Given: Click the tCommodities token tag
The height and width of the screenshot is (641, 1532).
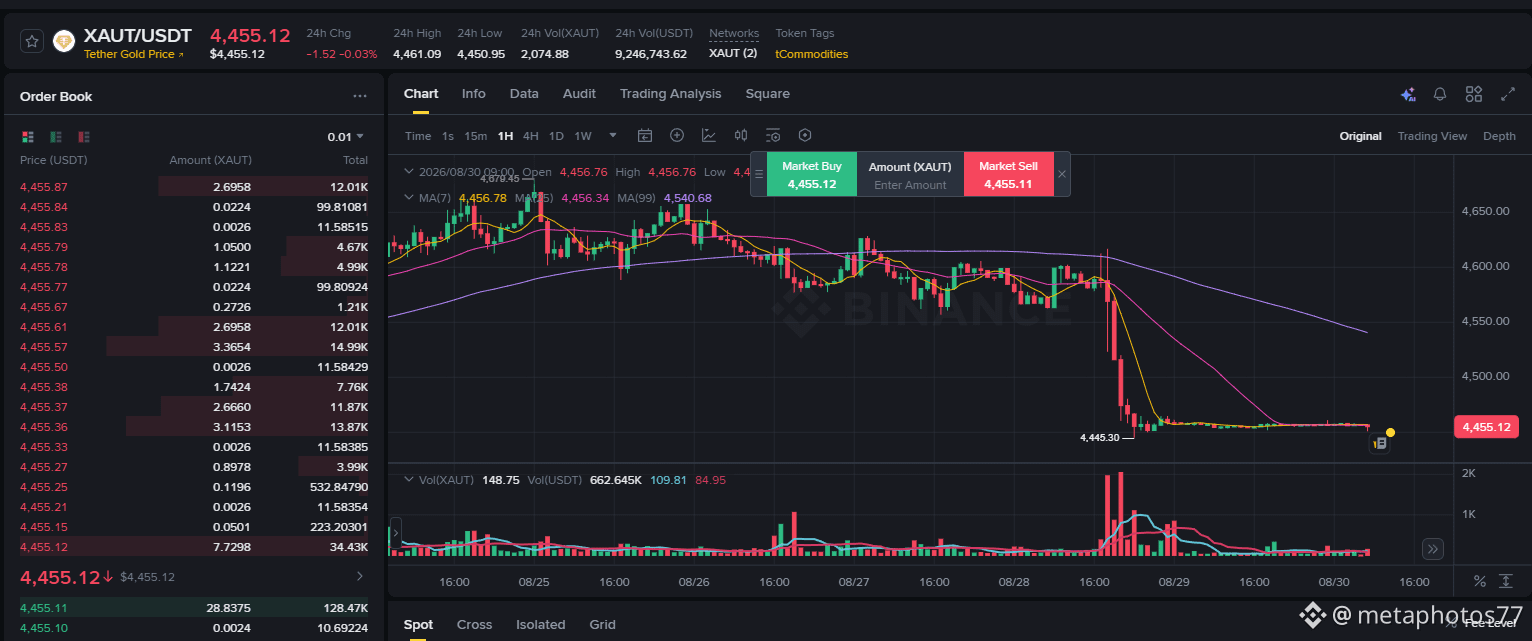Looking at the screenshot, I should pos(812,54).
